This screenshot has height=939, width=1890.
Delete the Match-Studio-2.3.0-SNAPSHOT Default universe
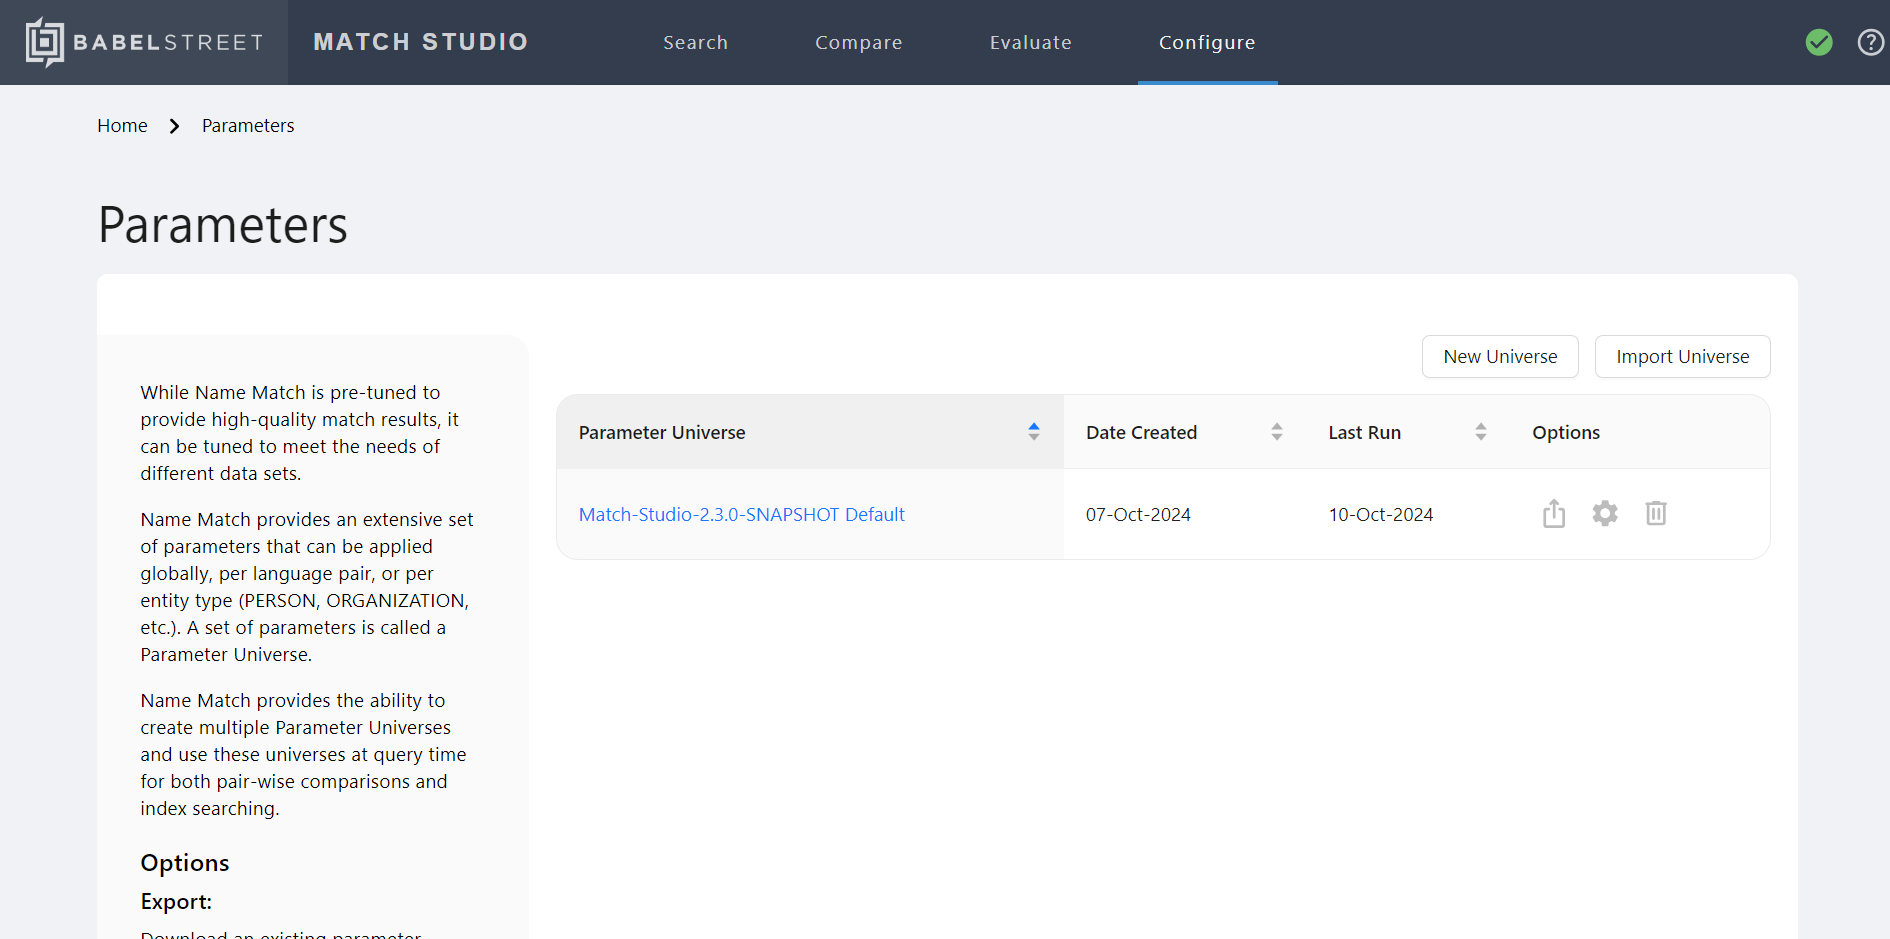(x=1656, y=513)
